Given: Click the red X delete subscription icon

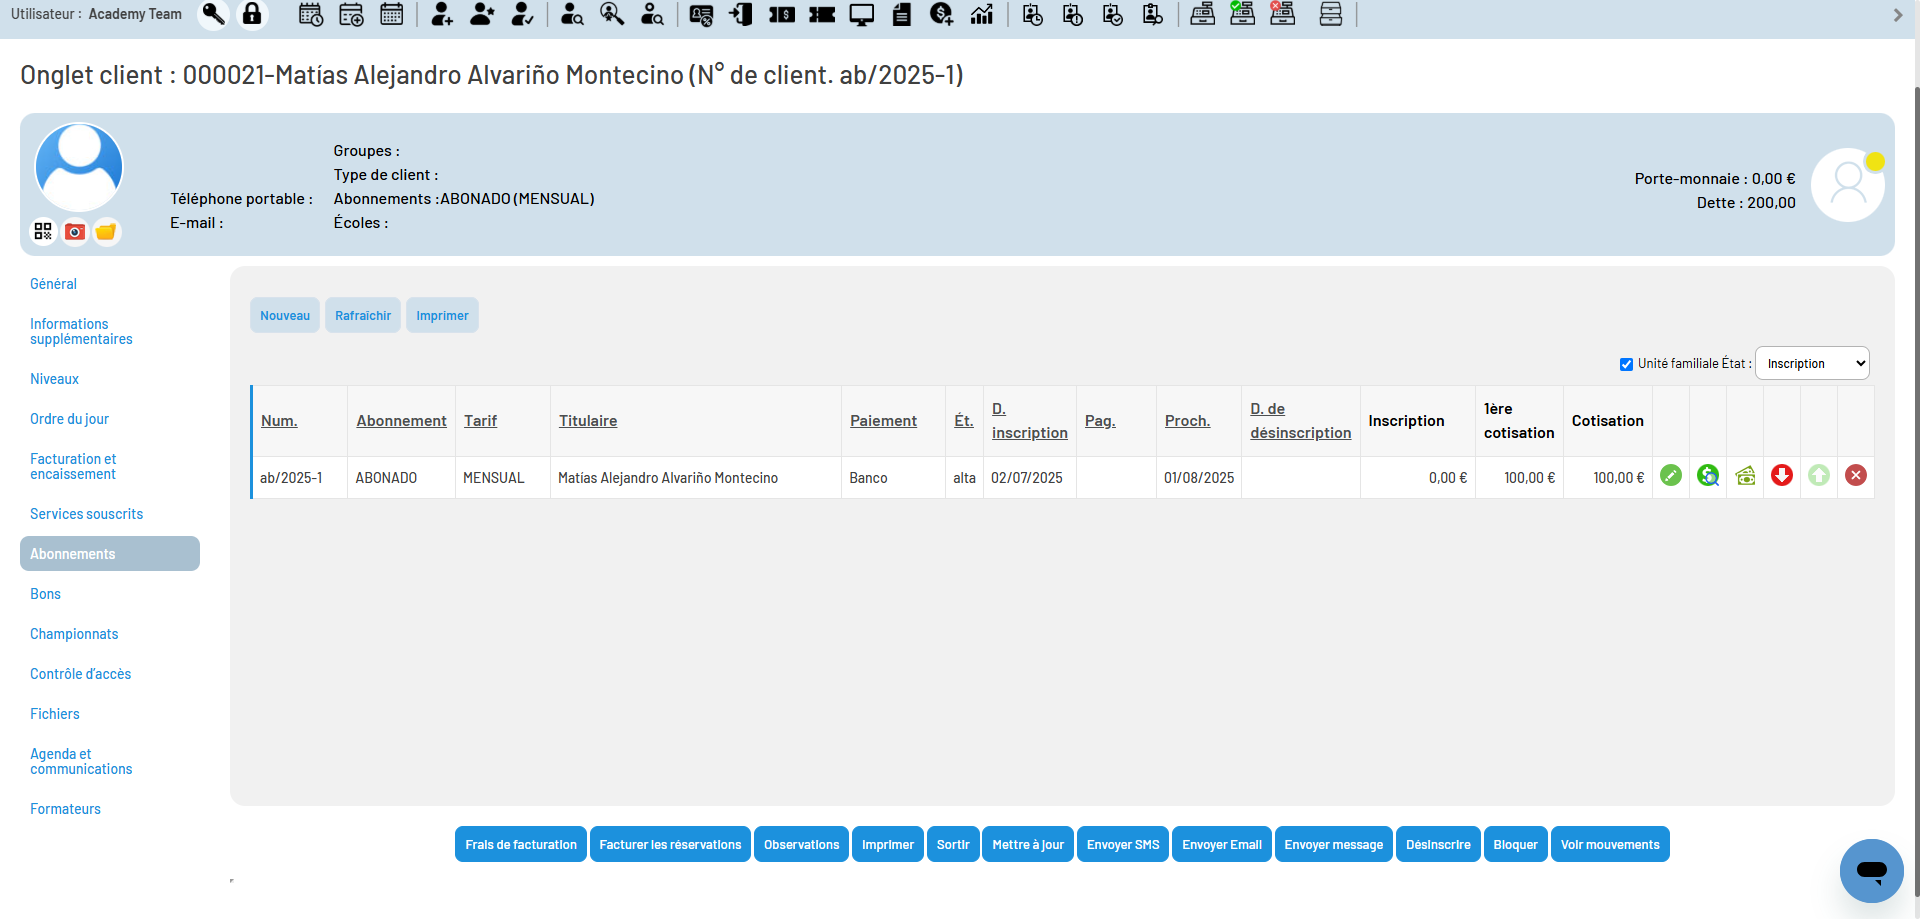Looking at the screenshot, I should 1856,476.
